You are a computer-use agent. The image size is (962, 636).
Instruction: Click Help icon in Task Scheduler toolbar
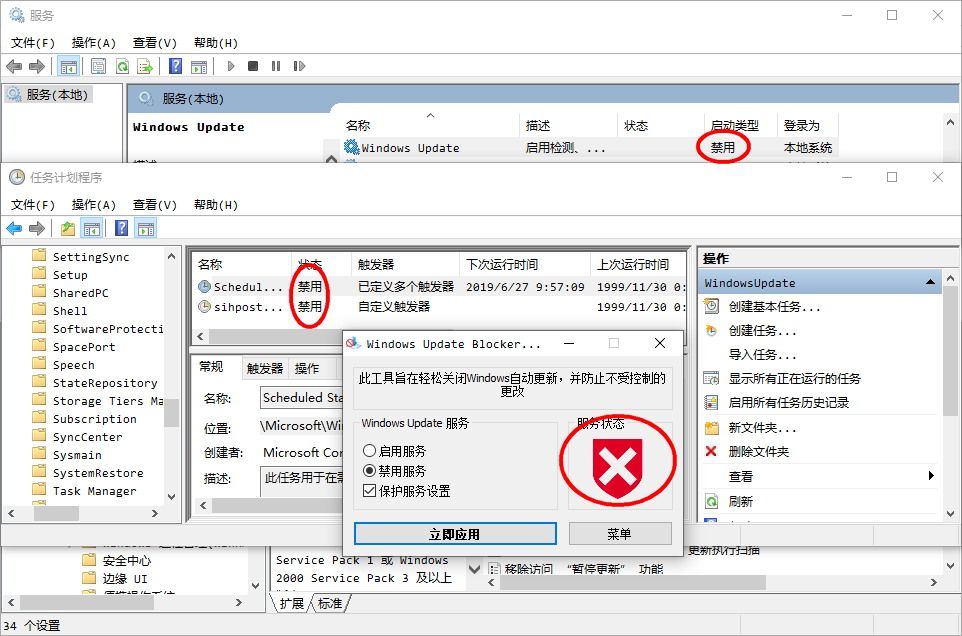tap(121, 229)
